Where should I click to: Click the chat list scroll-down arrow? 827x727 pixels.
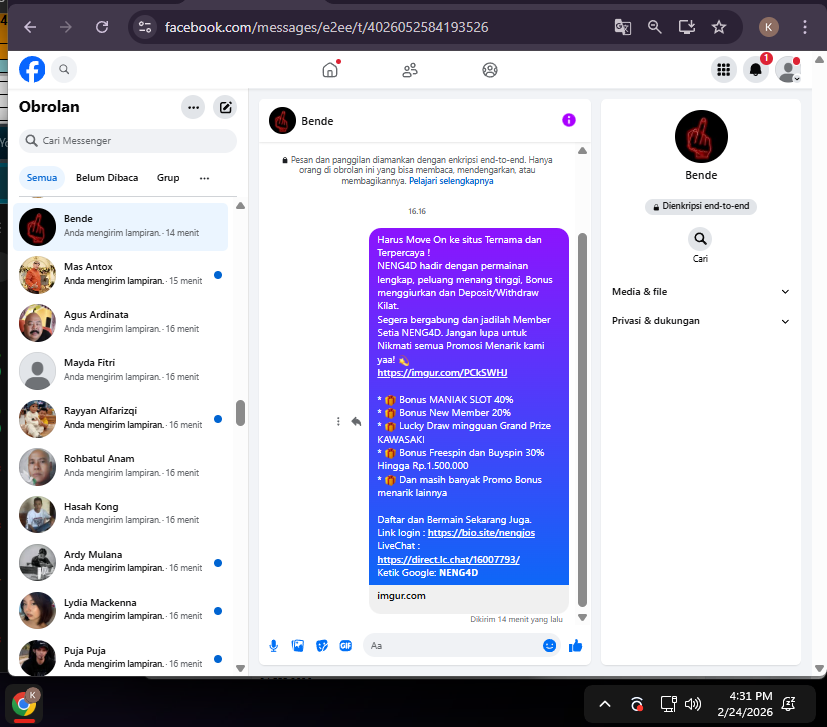pyautogui.click(x=241, y=668)
